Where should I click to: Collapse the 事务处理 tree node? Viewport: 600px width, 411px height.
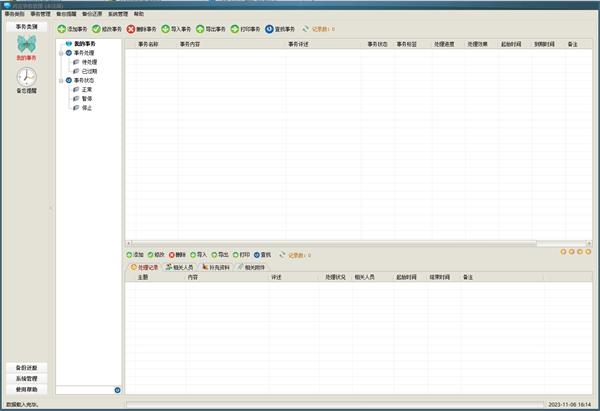coord(61,53)
